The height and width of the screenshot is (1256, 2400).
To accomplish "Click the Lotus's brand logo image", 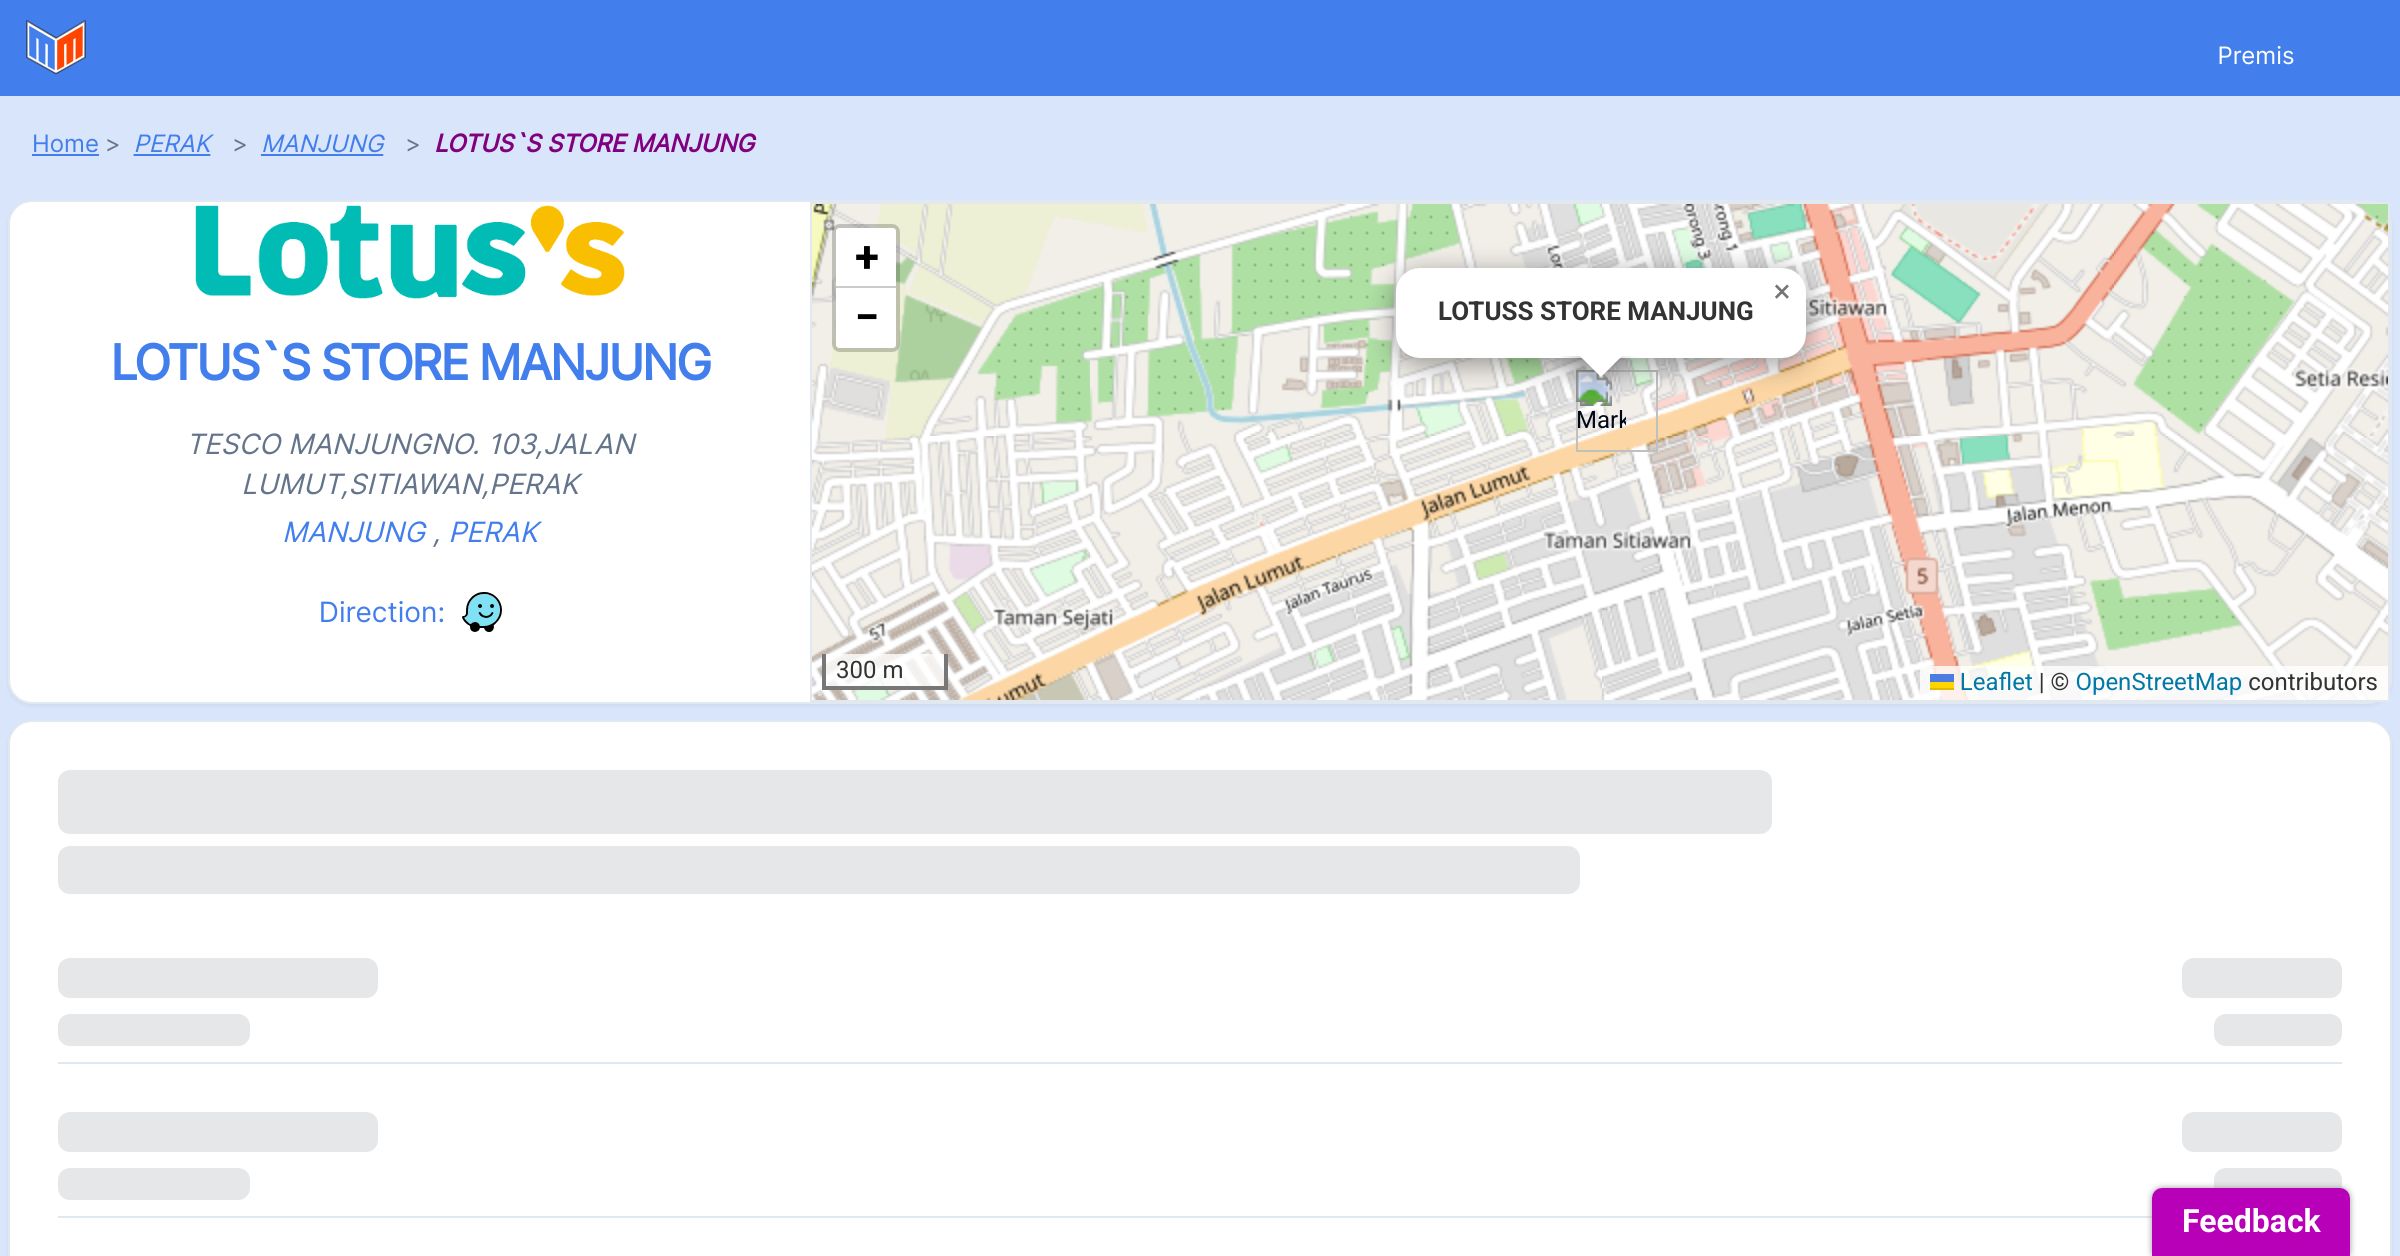I will coord(410,252).
